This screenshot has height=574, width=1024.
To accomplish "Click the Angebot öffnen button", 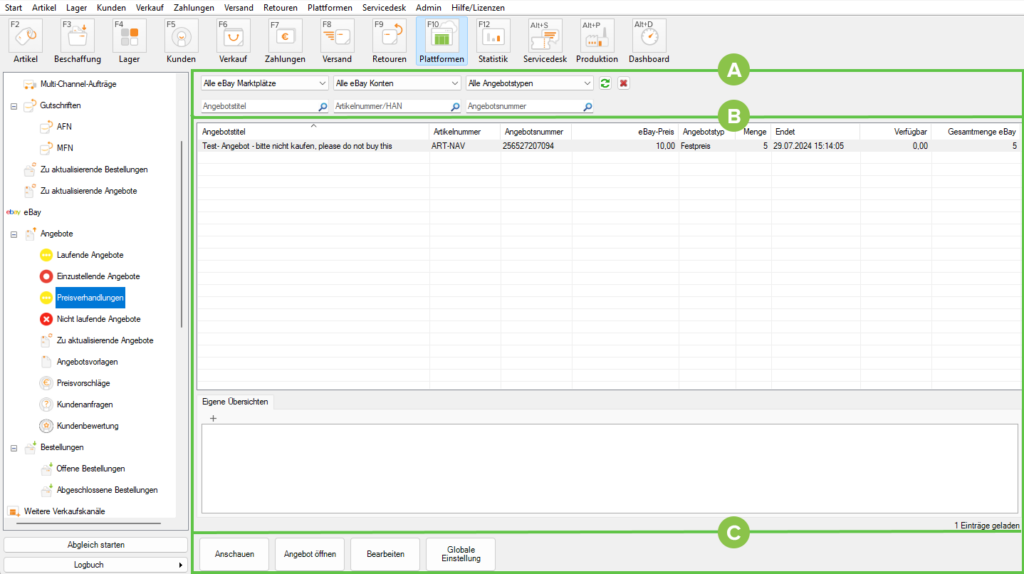I will click(309, 553).
